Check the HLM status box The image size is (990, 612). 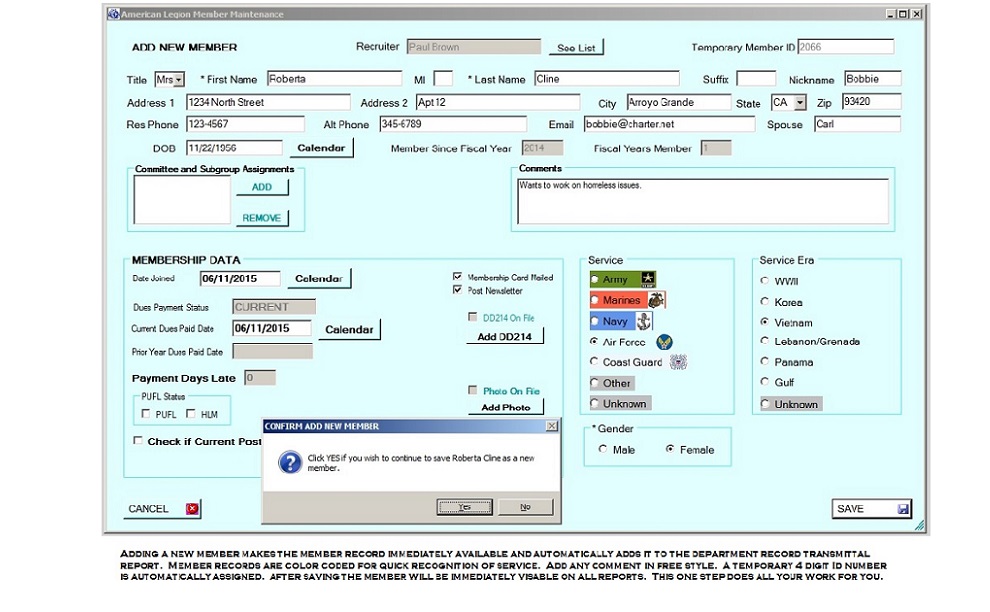pos(191,414)
